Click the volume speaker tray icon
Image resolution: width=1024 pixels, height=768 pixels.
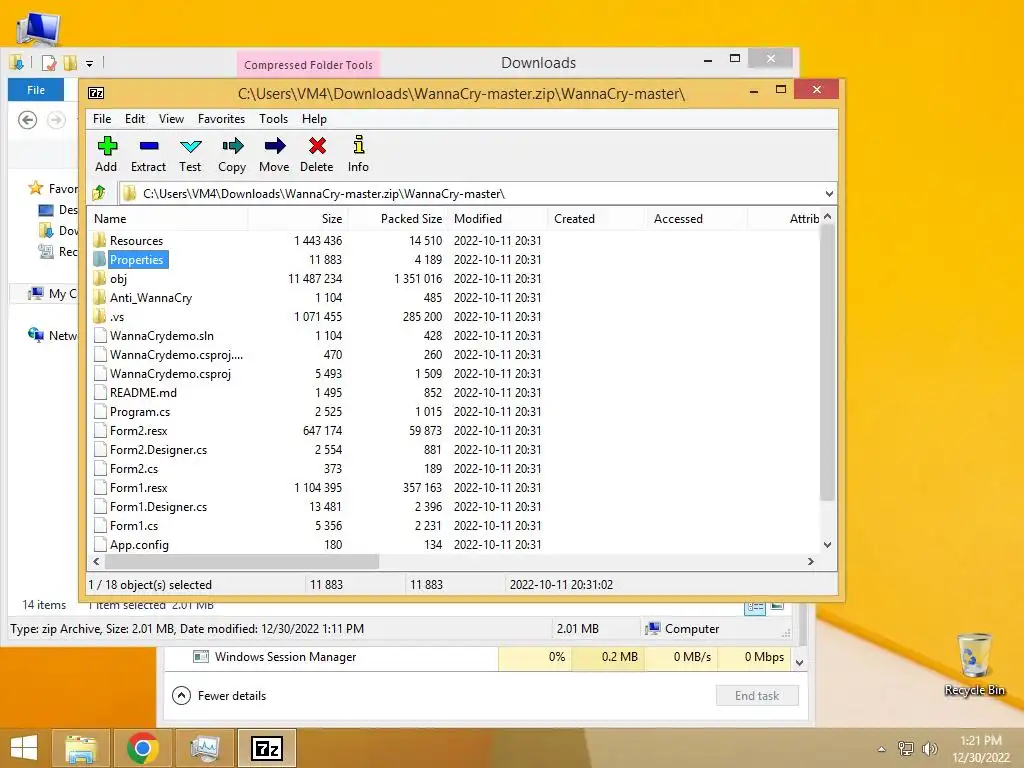[x=929, y=748]
